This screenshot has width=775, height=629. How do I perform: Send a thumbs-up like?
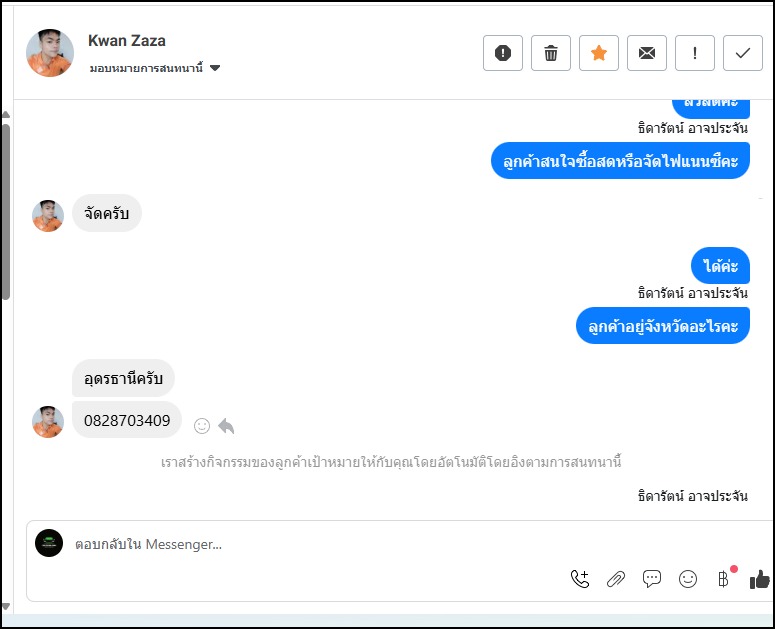tap(760, 578)
